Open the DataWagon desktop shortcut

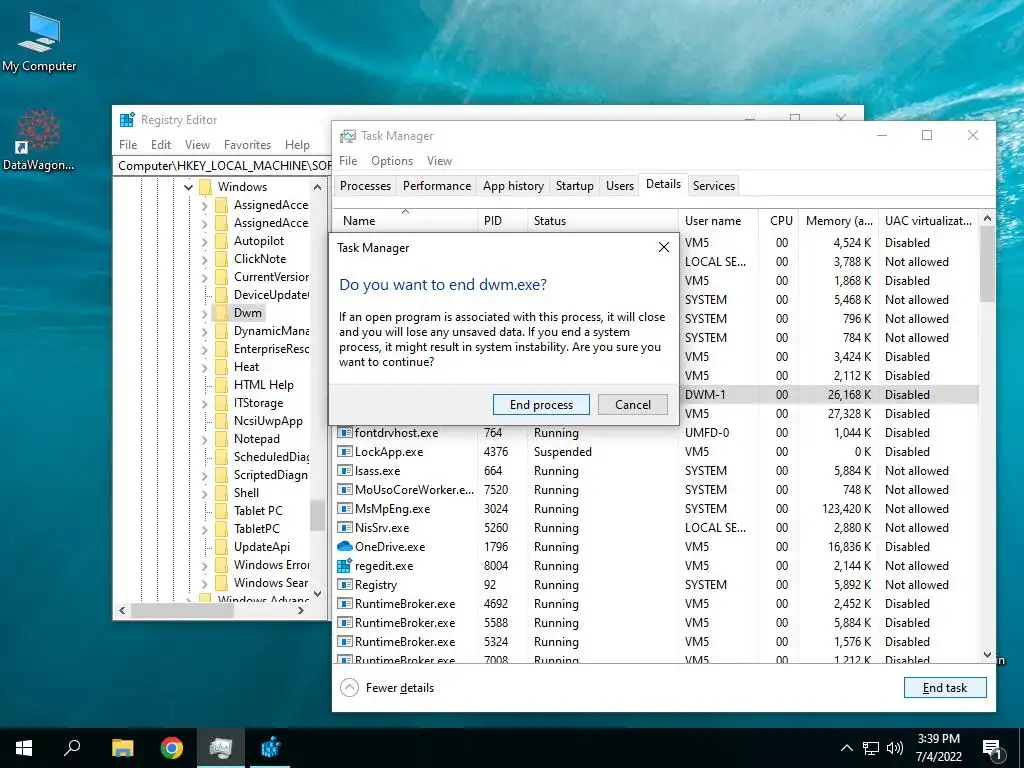click(x=38, y=140)
